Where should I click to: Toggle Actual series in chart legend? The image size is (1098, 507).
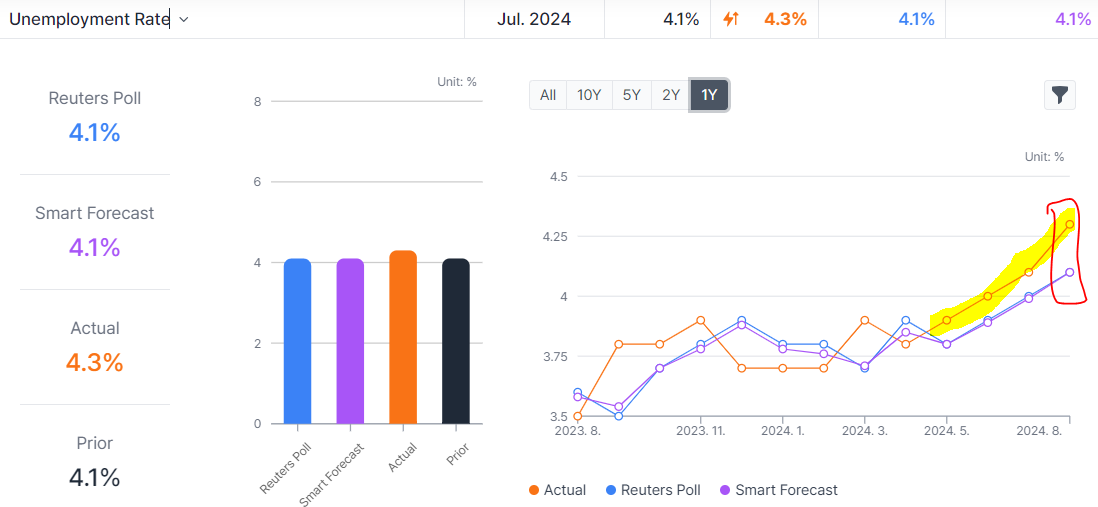click(x=557, y=490)
